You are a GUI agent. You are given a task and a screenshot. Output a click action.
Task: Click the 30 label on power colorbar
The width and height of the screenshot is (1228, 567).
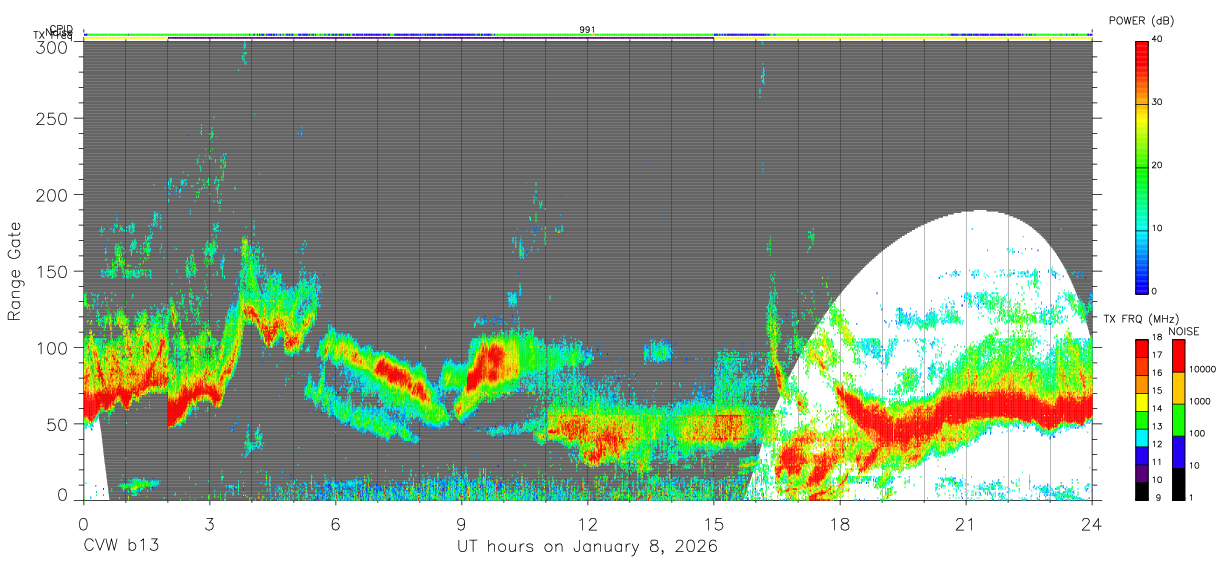coord(1158,102)
